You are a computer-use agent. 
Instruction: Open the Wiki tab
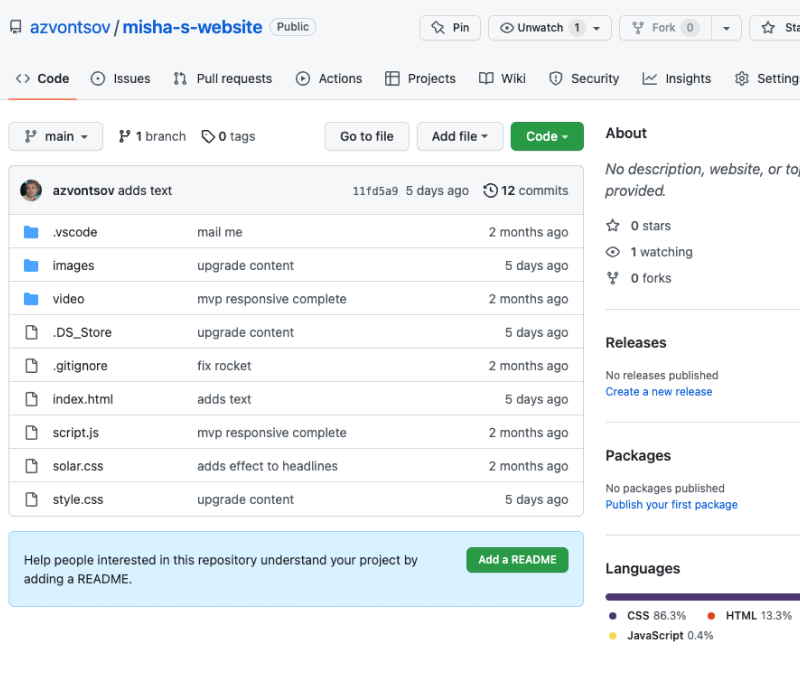tap(502, 79)
